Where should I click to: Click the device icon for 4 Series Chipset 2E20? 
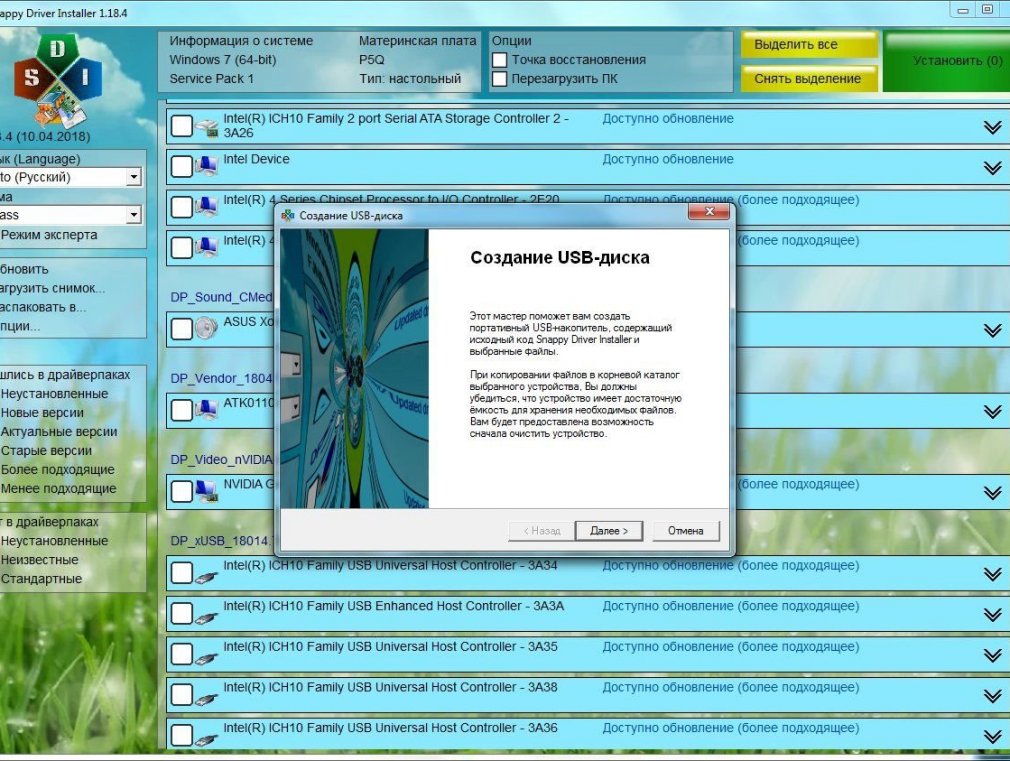point(206,206)
